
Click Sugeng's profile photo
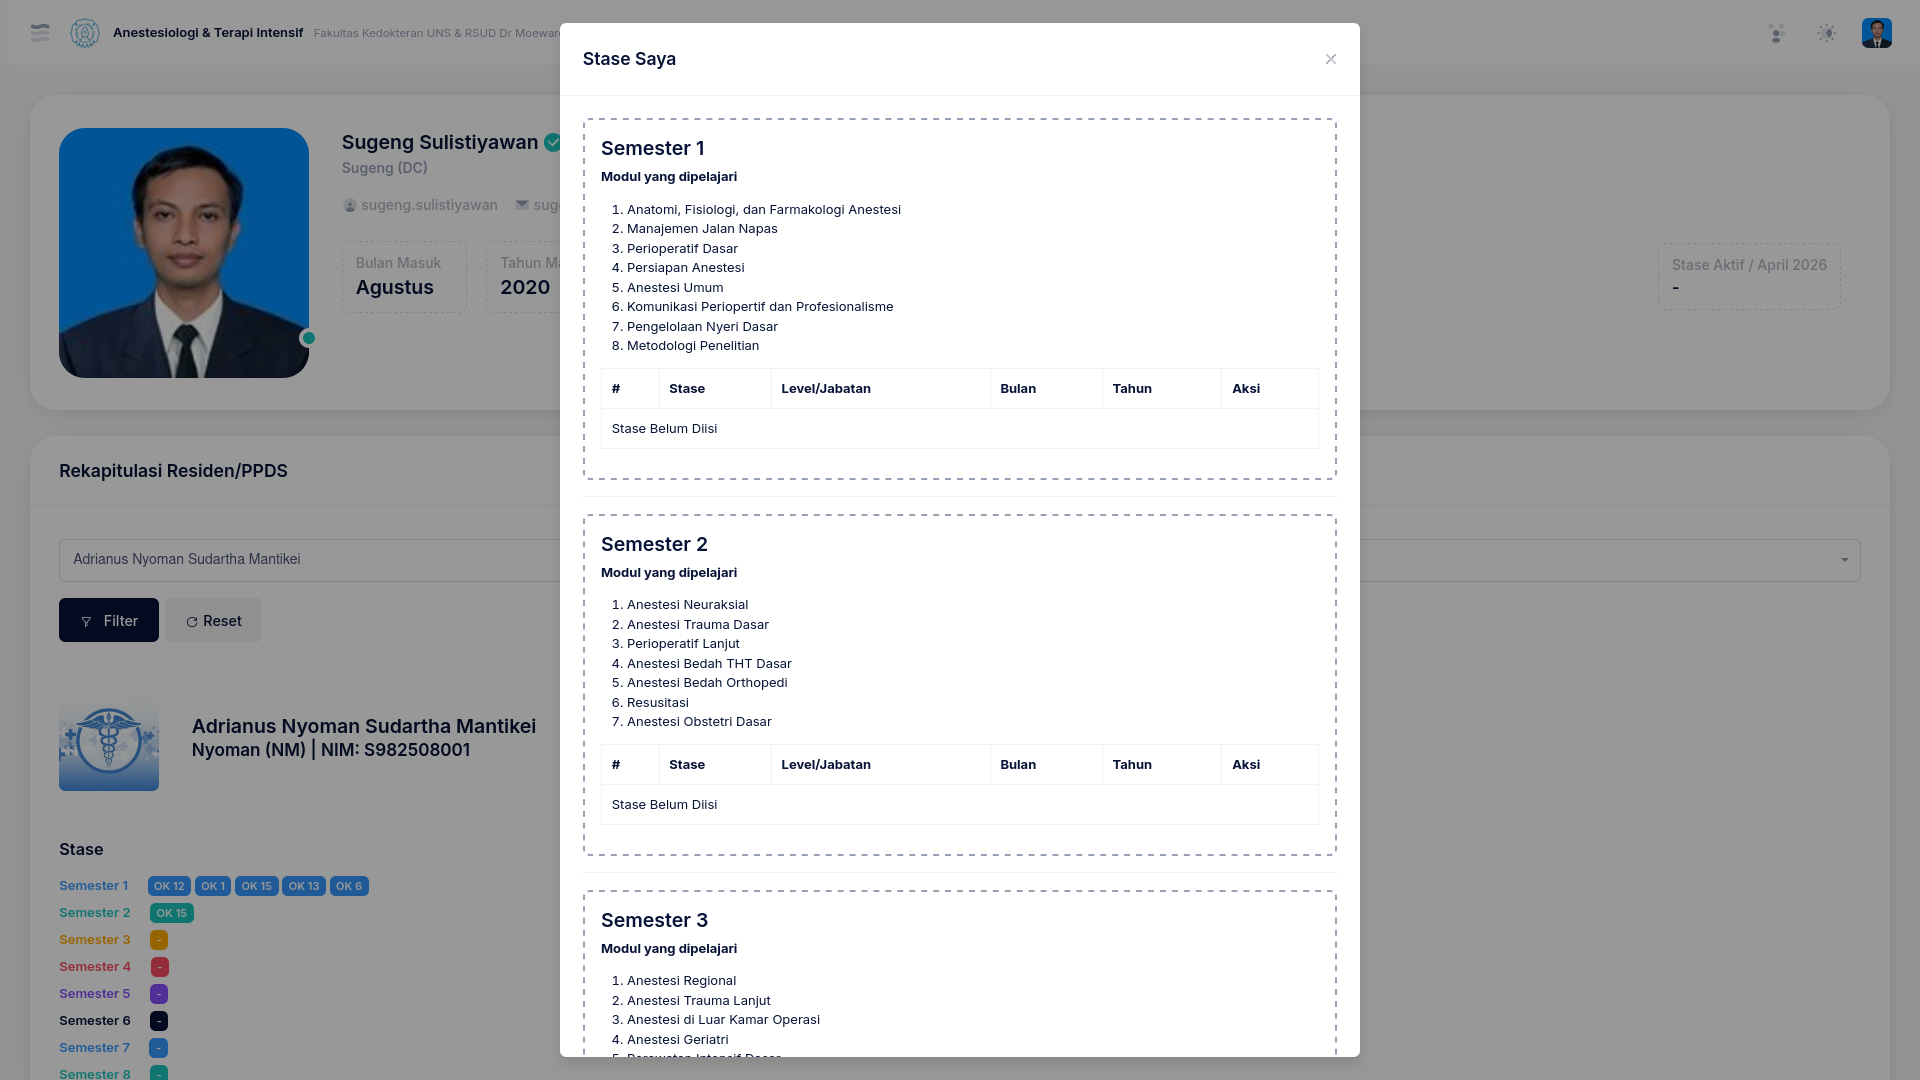click(184, 253)
